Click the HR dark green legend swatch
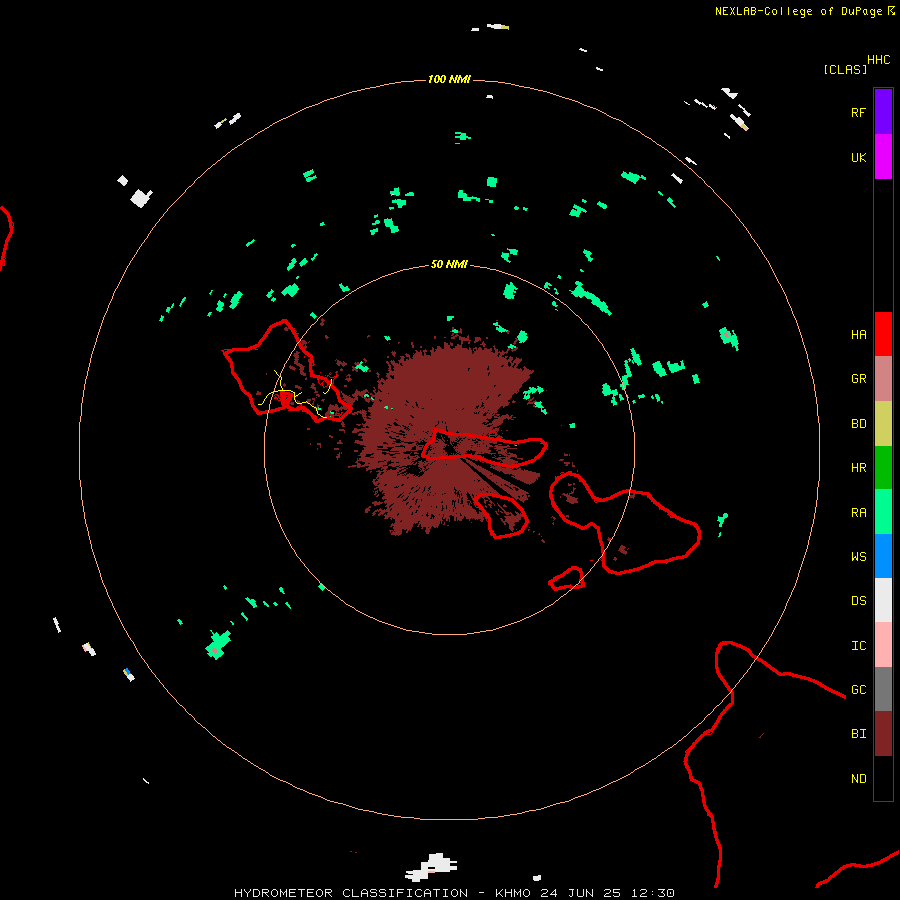 pyautogui.click(x=883, y=467)
